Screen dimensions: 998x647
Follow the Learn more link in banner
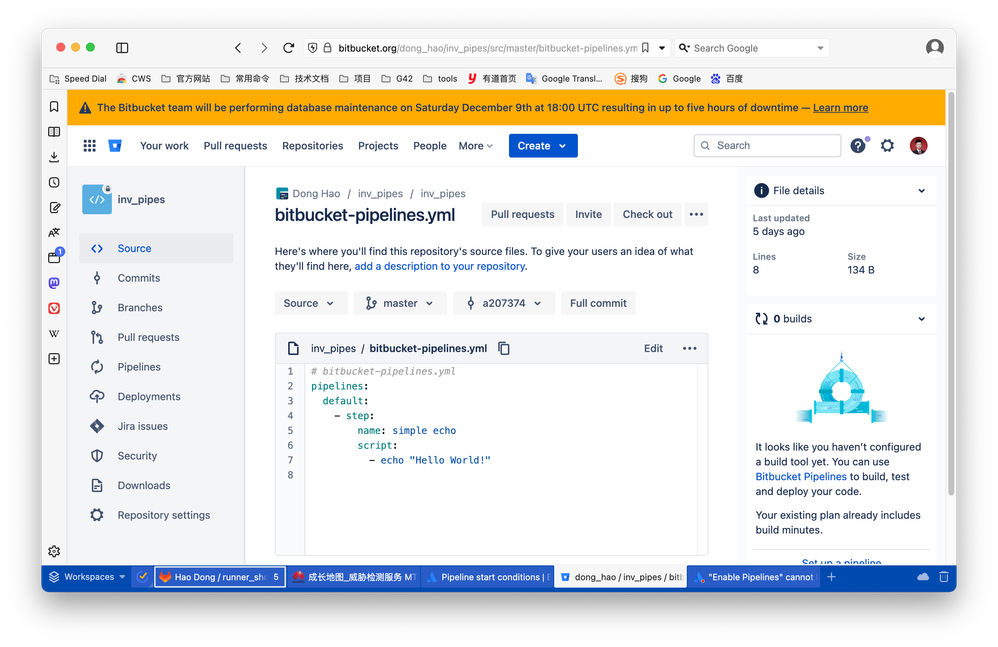click(840, 108)
